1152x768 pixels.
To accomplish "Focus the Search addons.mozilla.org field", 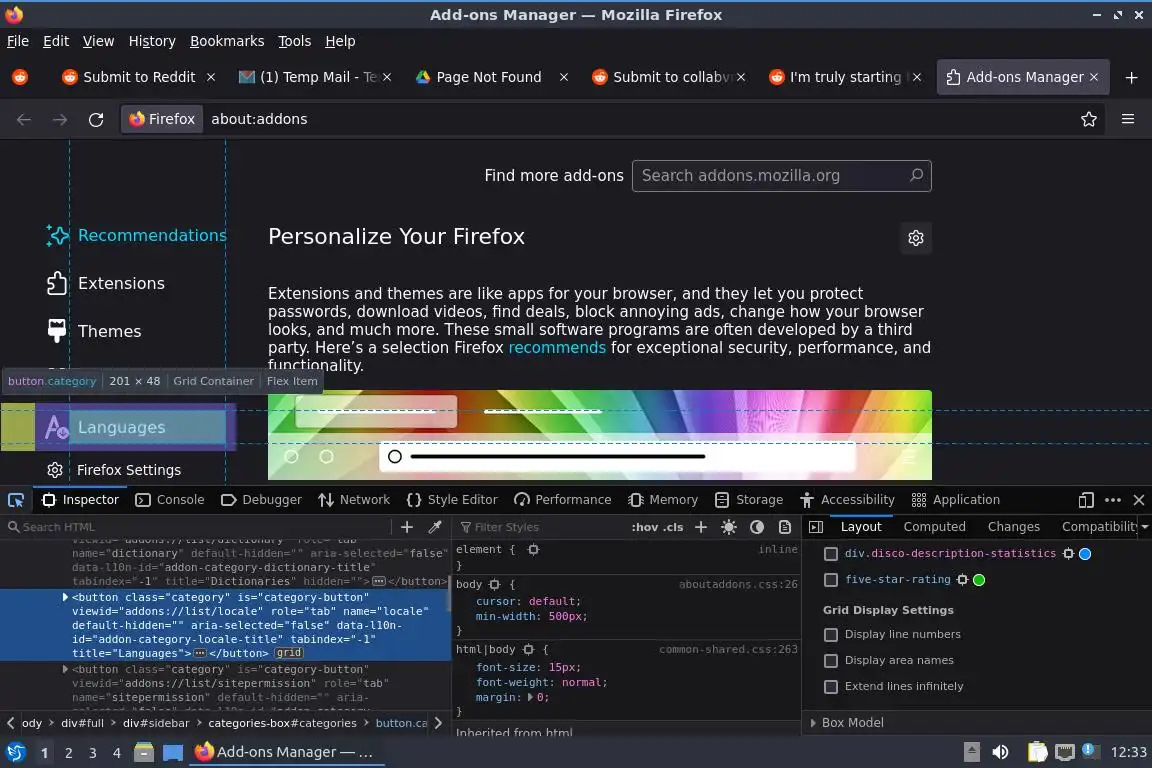I will pos(782,176).
